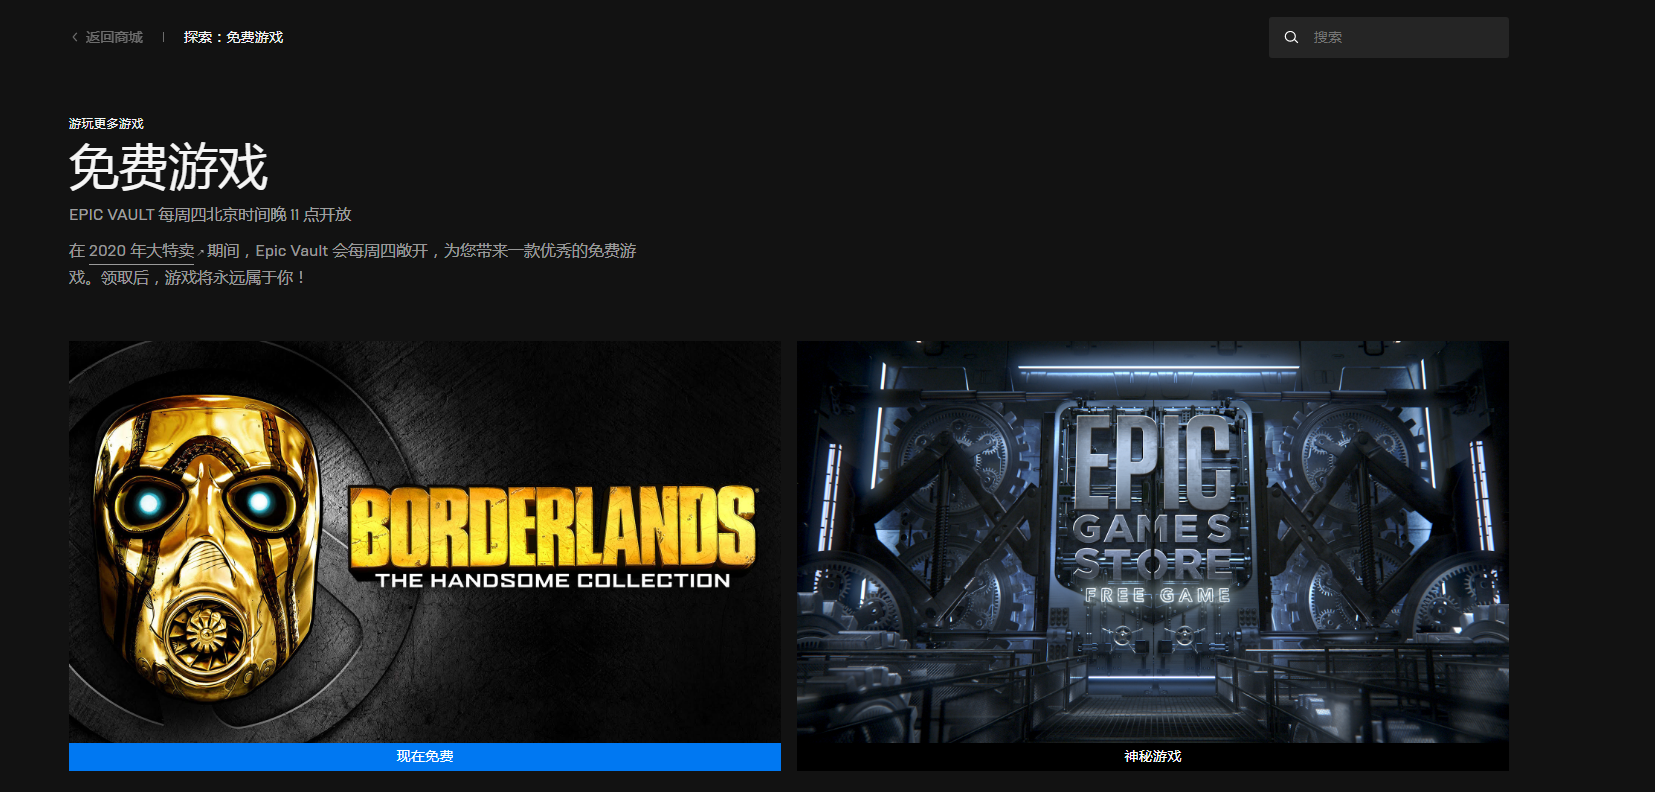Click the magnifier search icon
Image resolution: width=1655 pixels, height=792 pixels.
pyautogui.click(x=1291, y=37)
